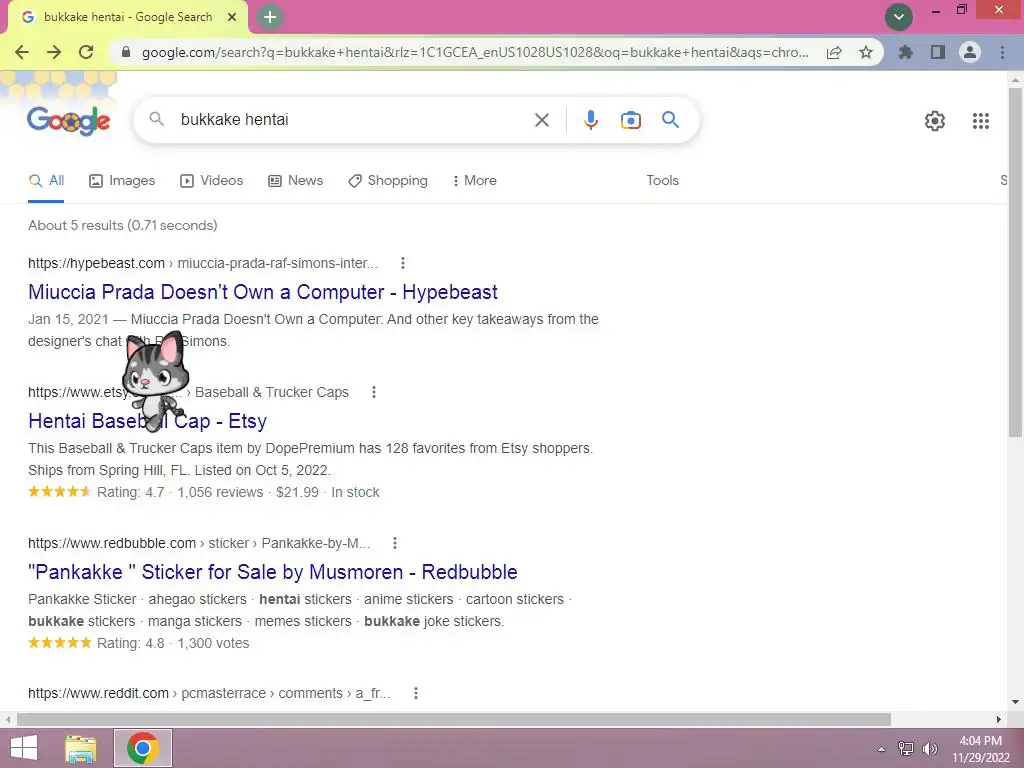Close the Google Search tab
This screenshot has width=1024, height=768.
pyautogui.click(x=232, y=17)
